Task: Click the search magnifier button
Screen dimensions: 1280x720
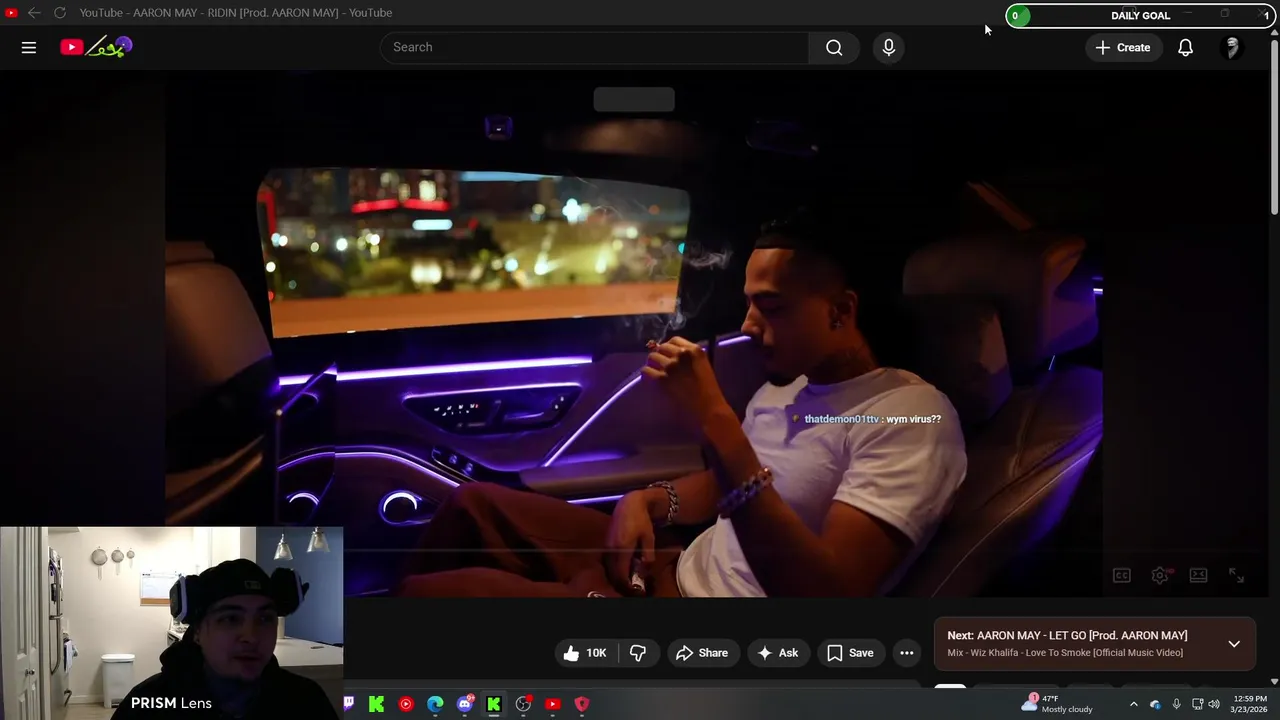Action: pos(834,47)
